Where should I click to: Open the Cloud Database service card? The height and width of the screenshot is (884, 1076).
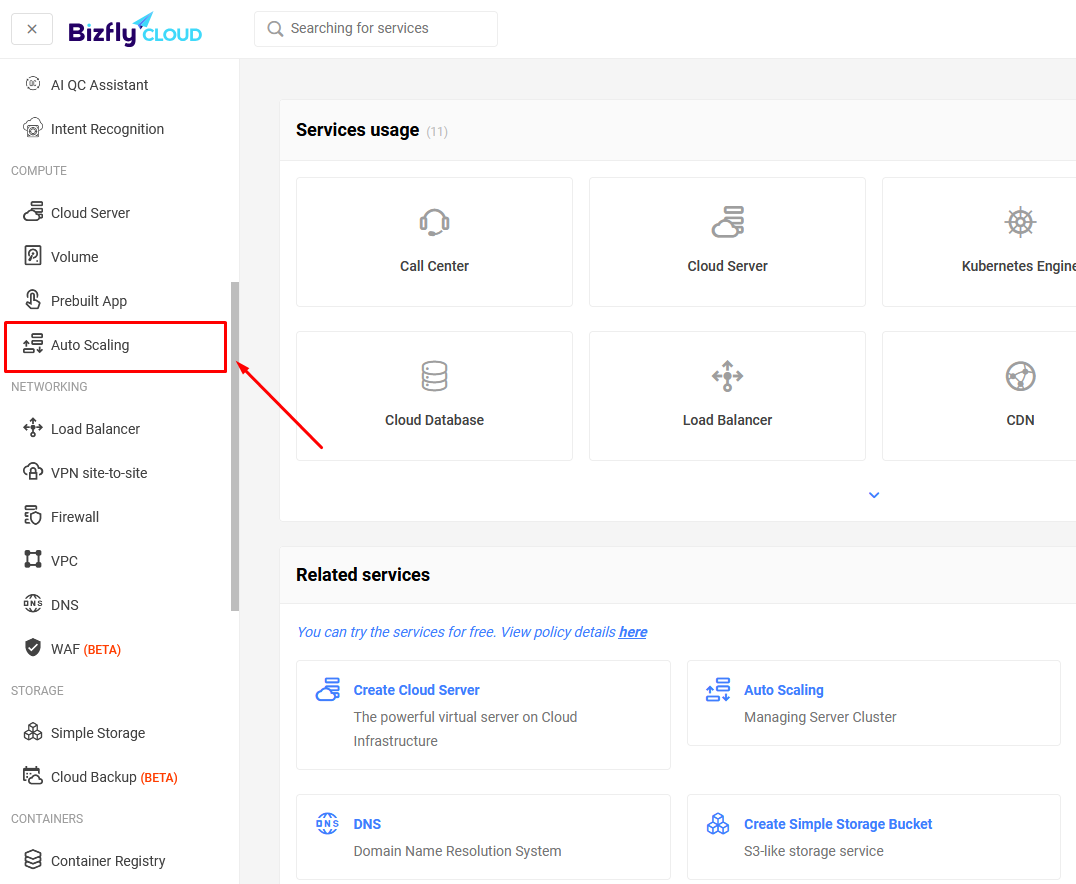[x=434, y=396]
